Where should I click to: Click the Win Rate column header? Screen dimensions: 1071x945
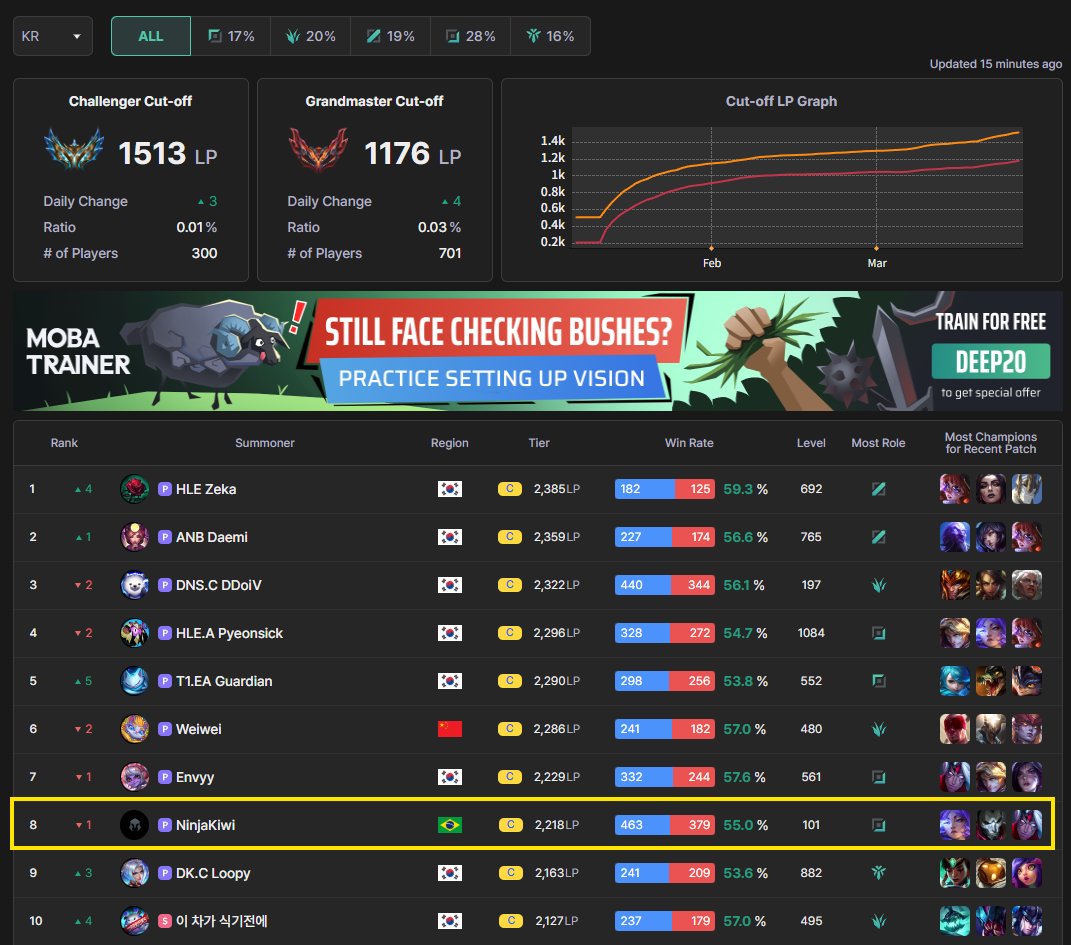click(689, 442)
